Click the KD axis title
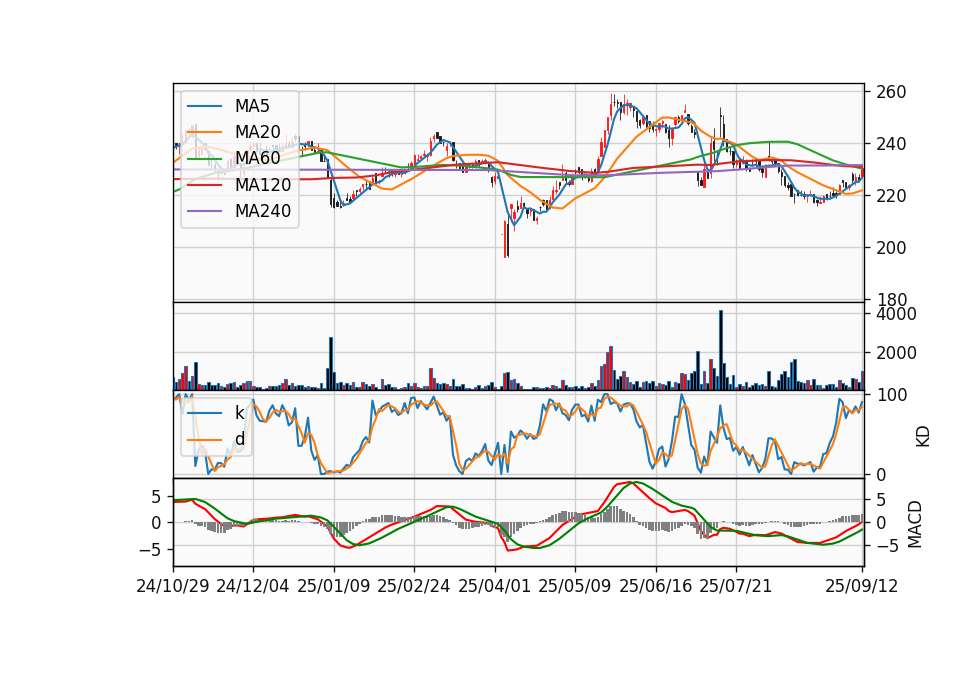The image size is (960, 690). [x=923, y=436]
